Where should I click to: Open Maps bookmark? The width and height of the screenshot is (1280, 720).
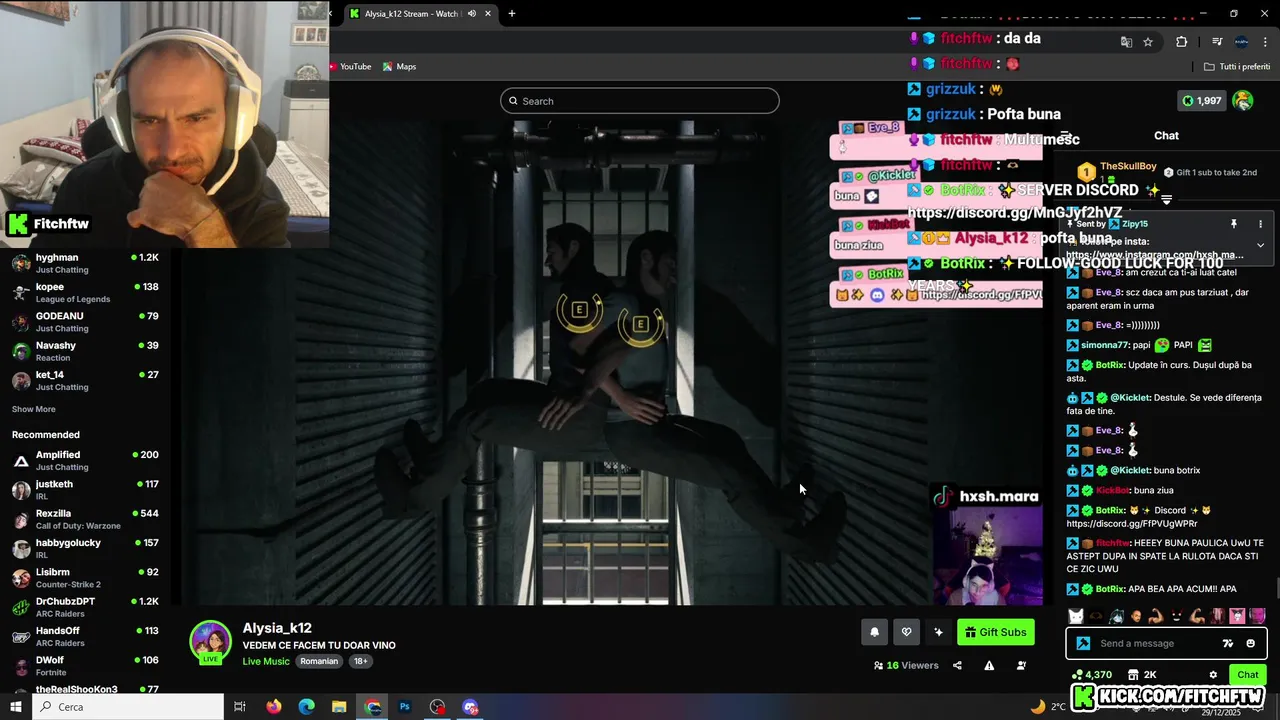click(399, 67)
